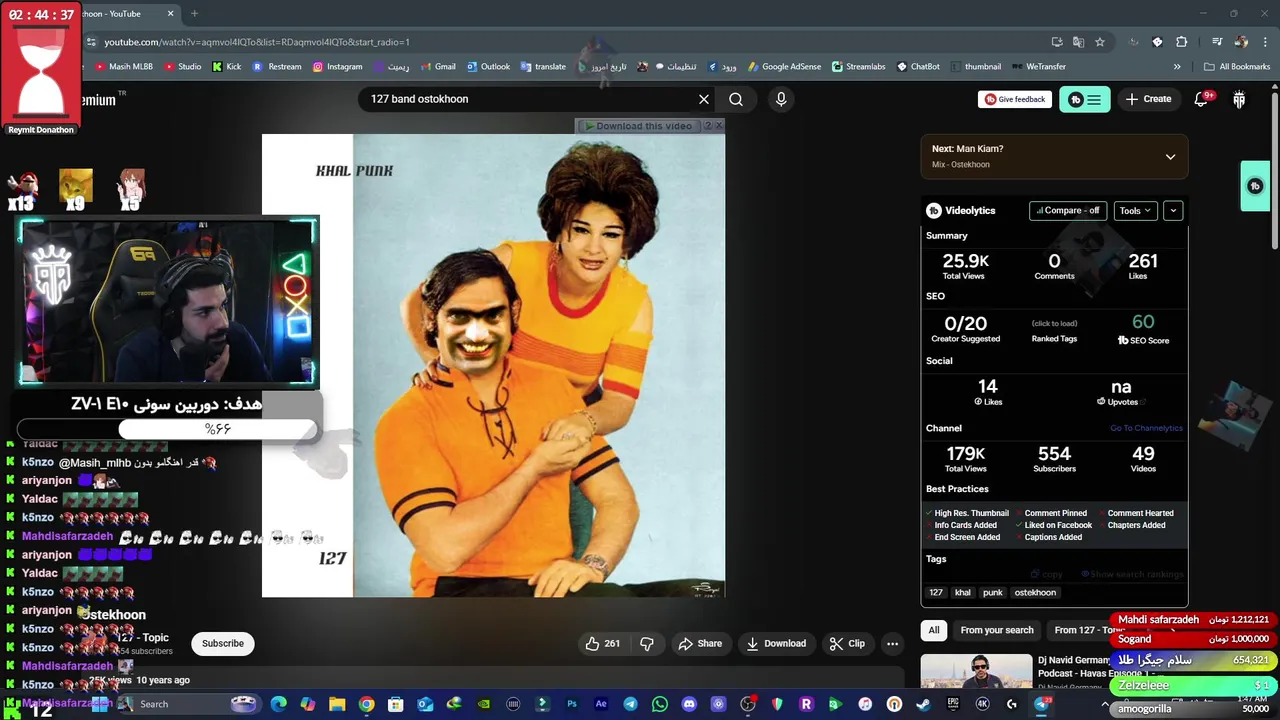Share the video
The height and width of the screenshot is (720, 1280).
[x=699, y=644]
